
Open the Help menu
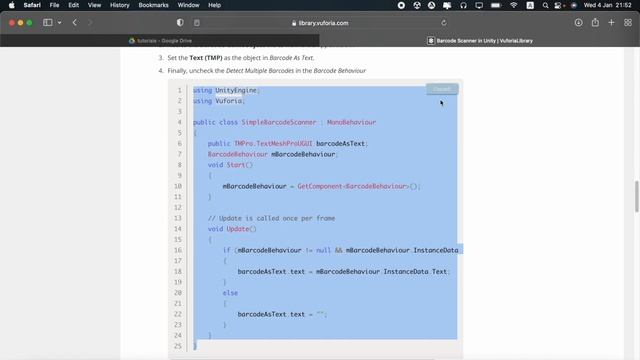(x=214, y=5)
